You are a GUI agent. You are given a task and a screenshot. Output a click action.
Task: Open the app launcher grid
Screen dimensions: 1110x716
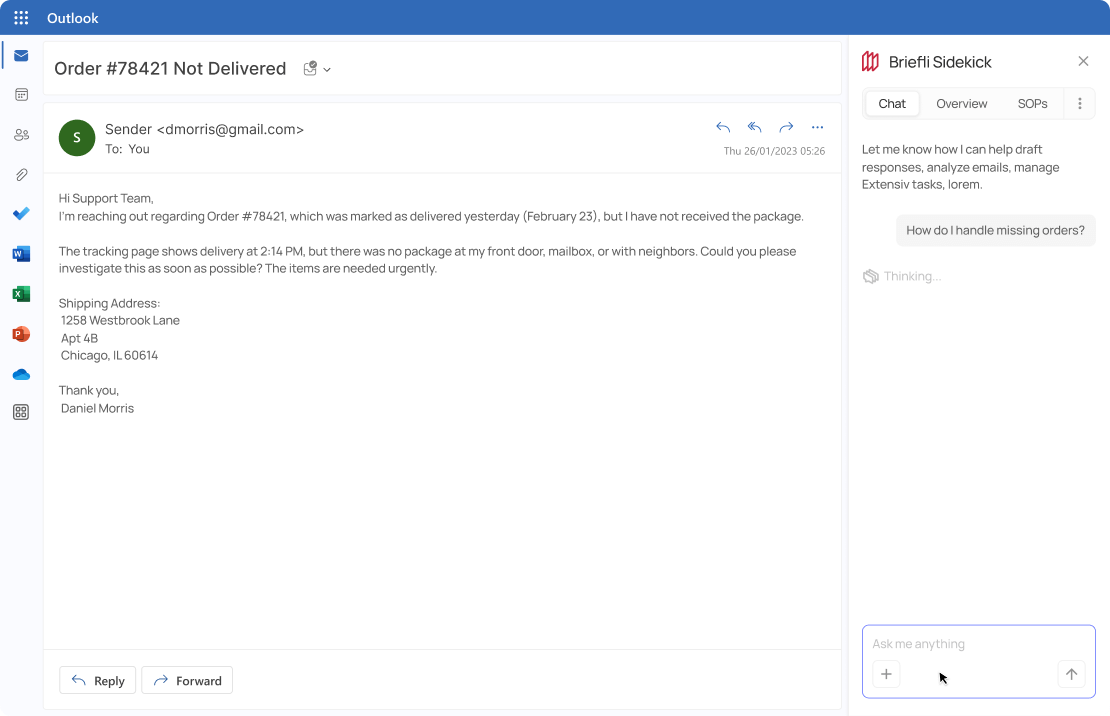pyautogui.click(x=19, y=17)
